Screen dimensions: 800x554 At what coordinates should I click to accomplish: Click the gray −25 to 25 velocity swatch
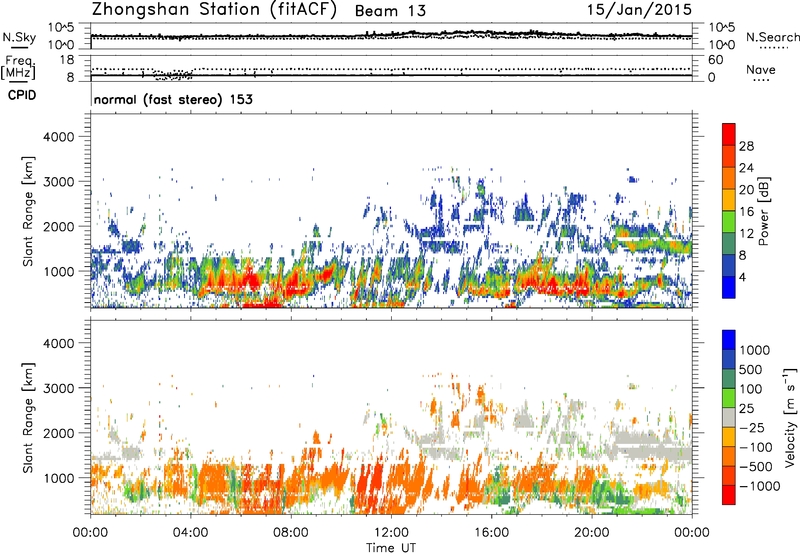click(729, 417)
